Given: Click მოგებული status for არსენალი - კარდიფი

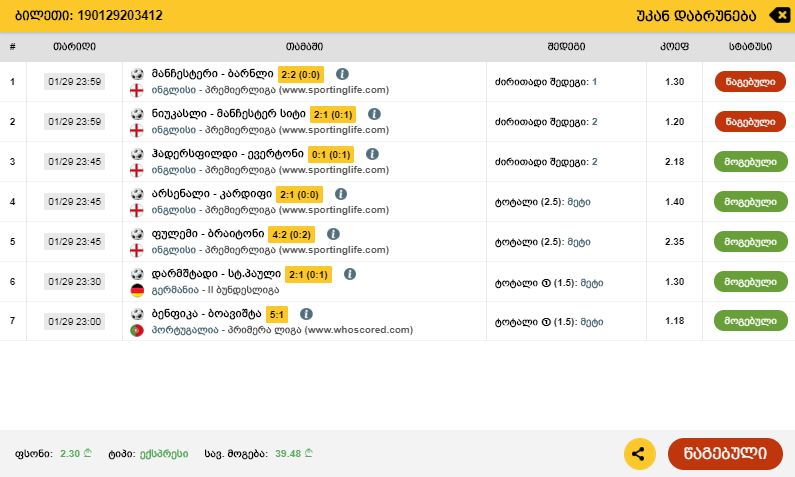Looking at the screenshot, I should pos(750,202).
